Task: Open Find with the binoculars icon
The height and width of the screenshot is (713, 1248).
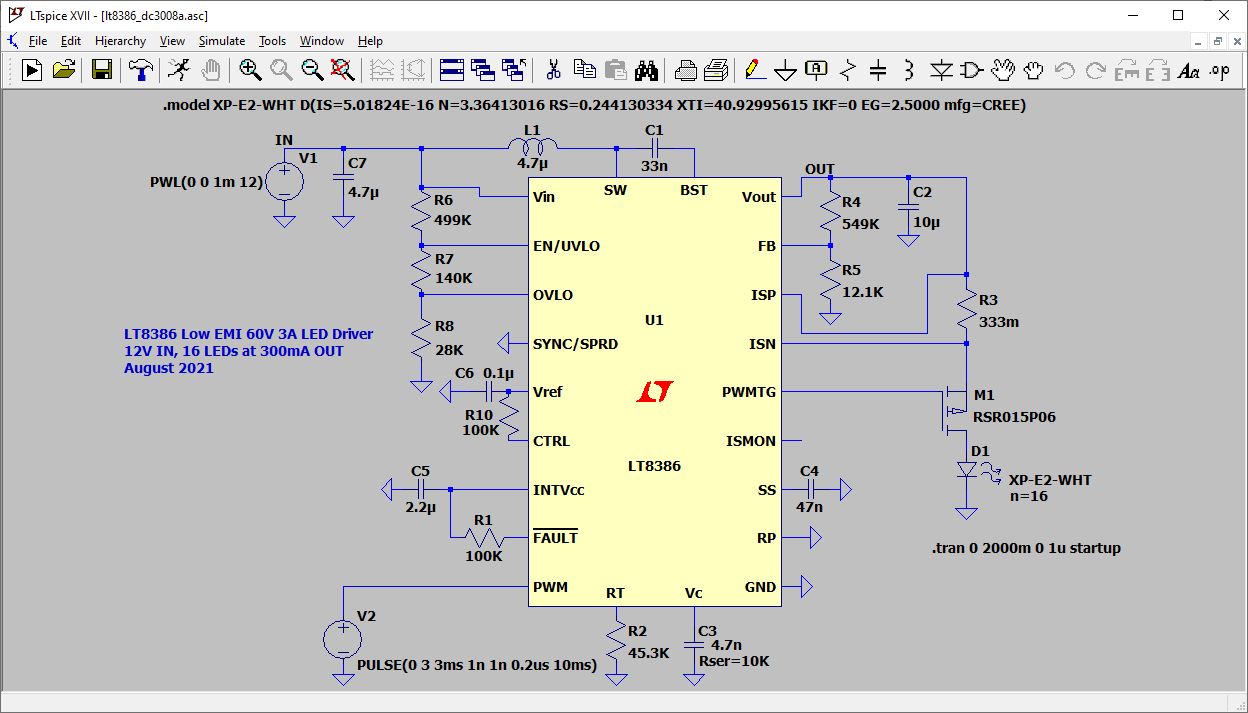Action: 646,69
